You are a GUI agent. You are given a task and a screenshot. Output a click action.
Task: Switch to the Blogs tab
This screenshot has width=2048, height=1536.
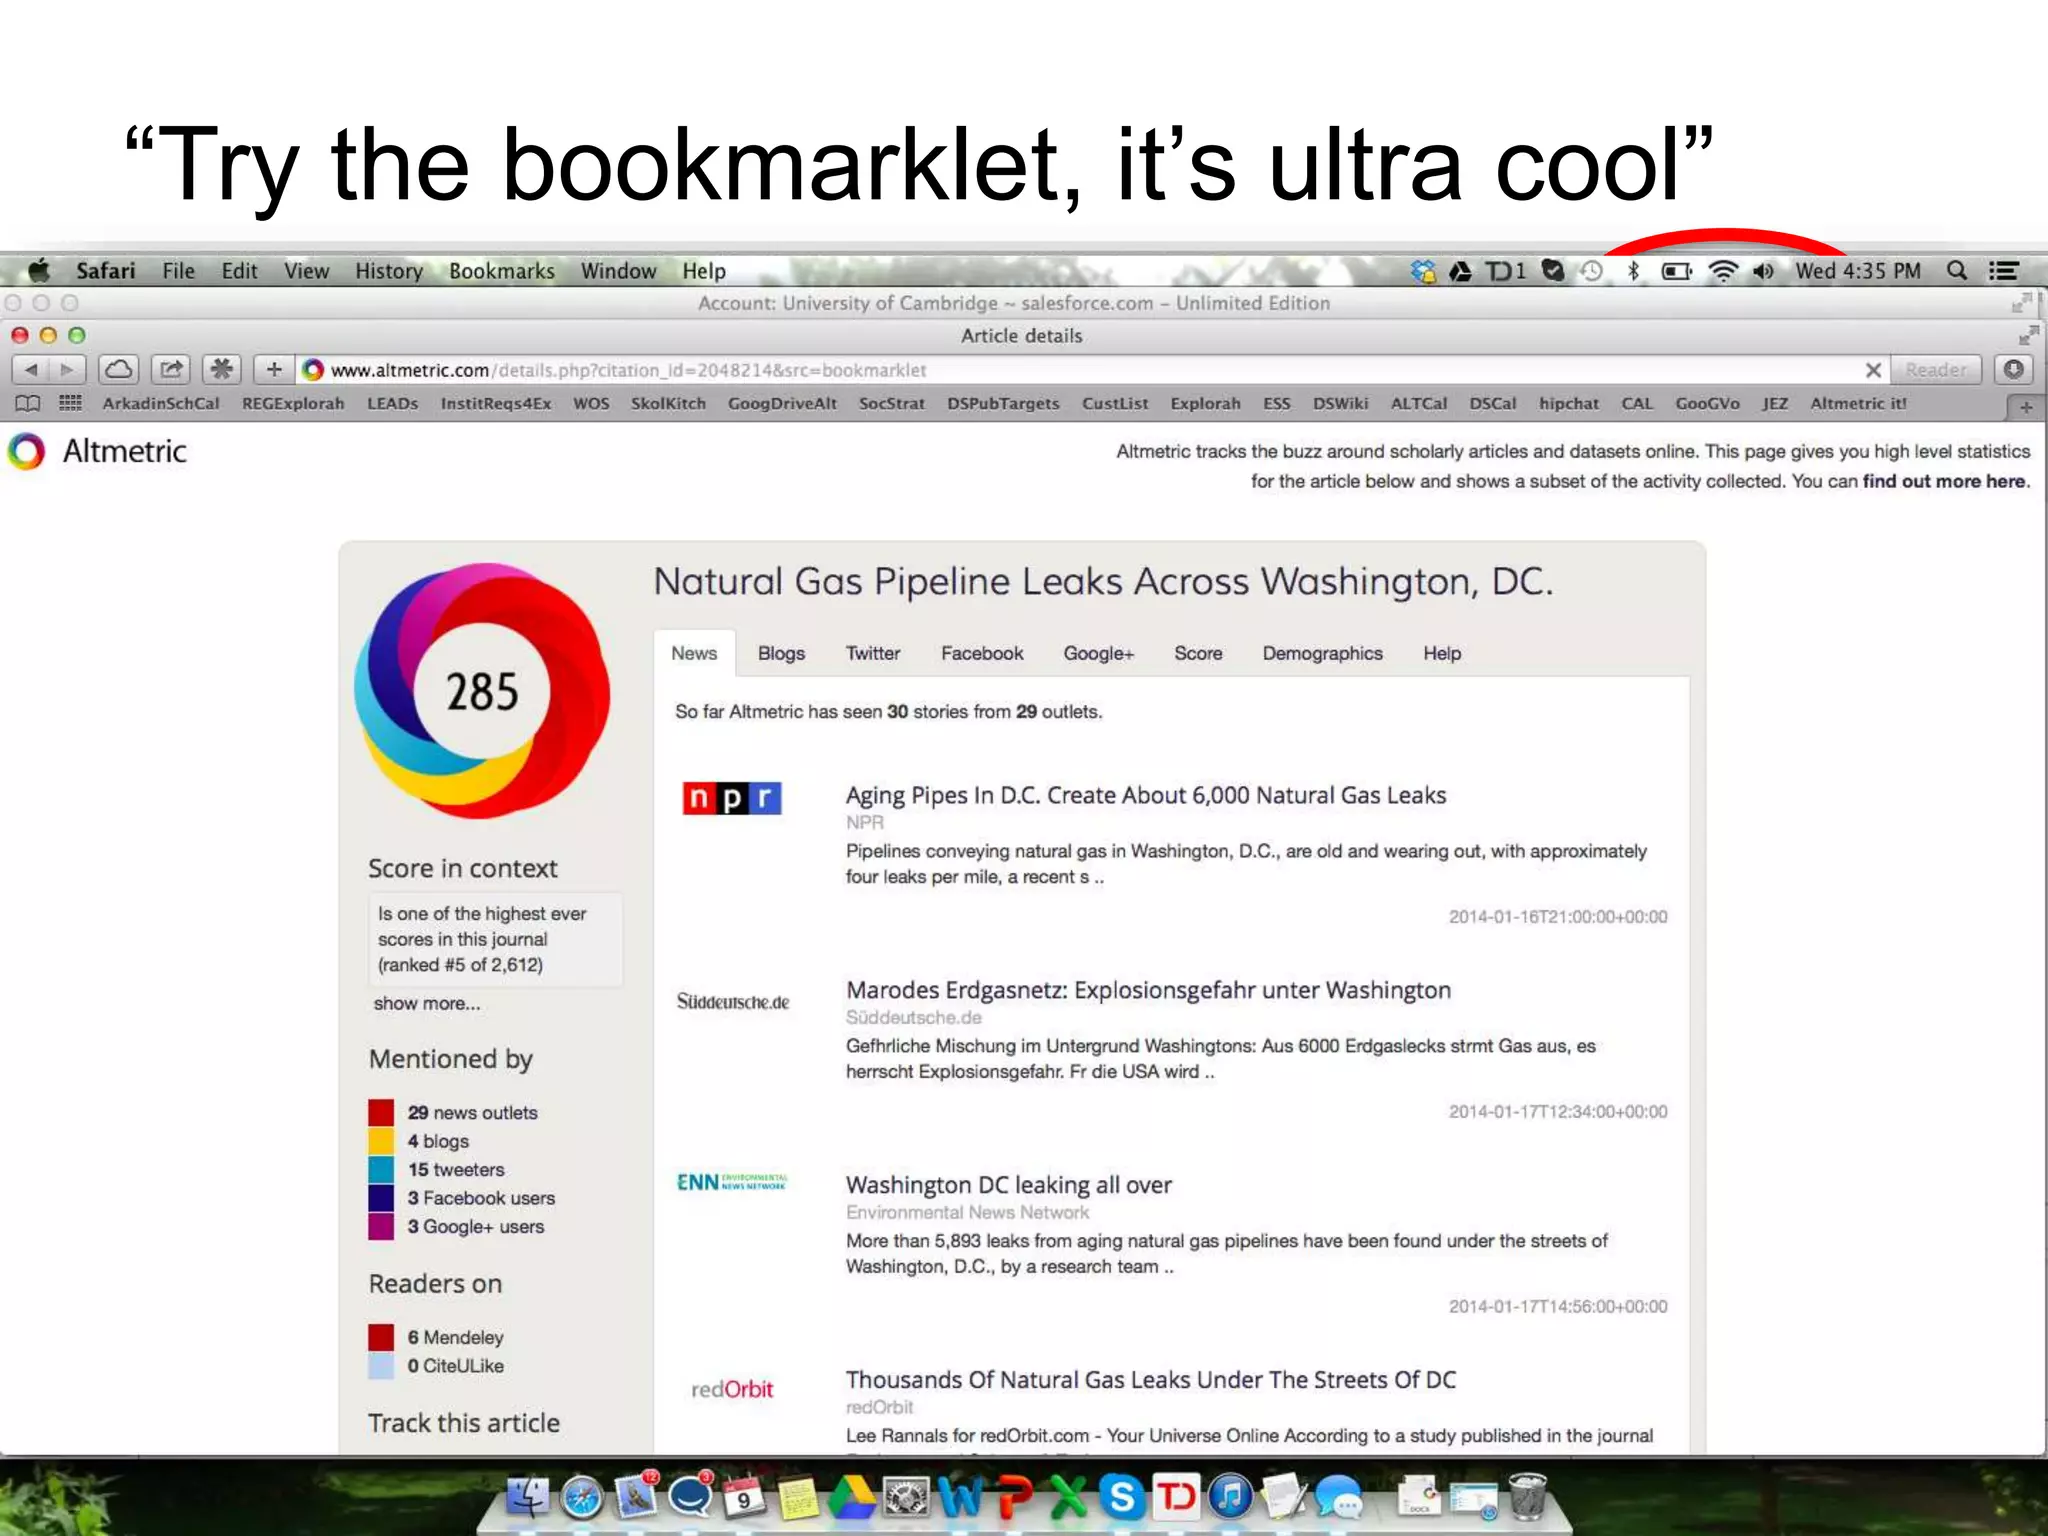781,653
